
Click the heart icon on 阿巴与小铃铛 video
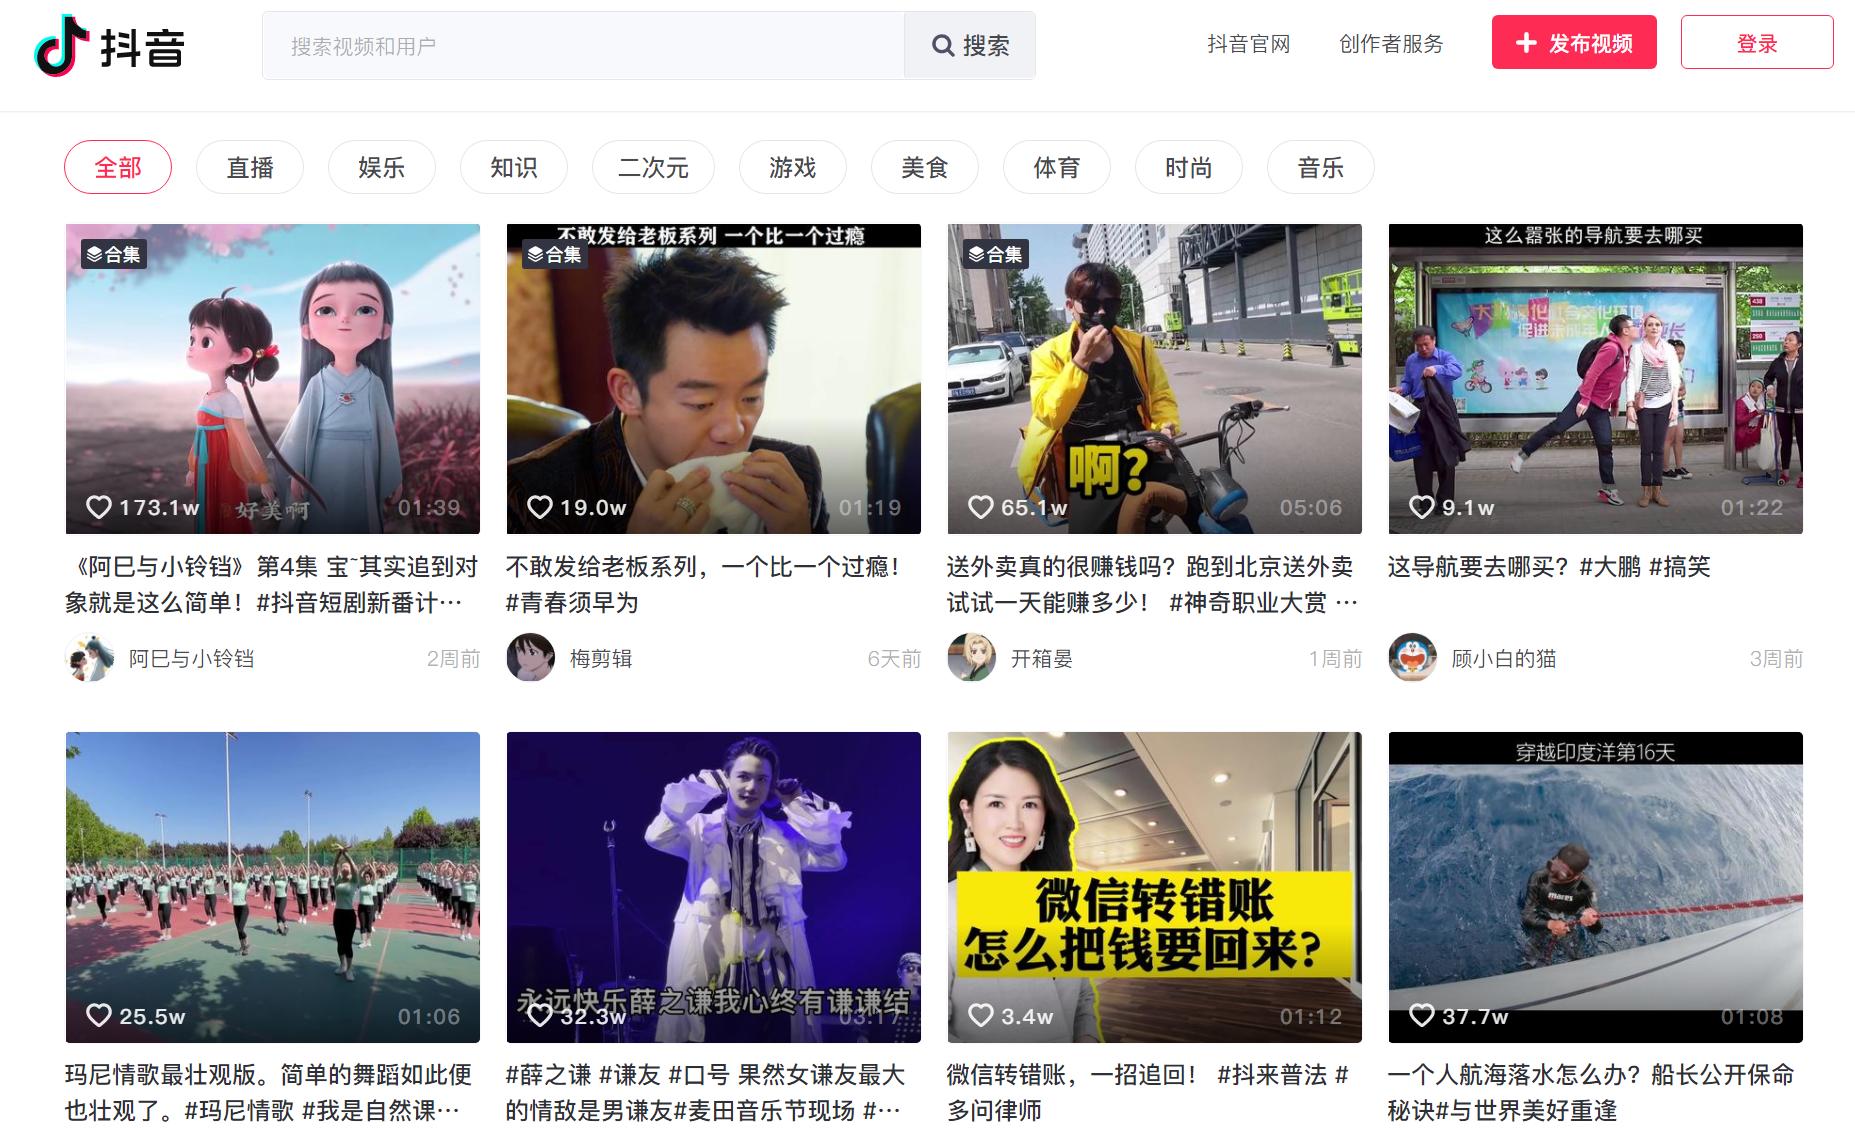(98, 508)
